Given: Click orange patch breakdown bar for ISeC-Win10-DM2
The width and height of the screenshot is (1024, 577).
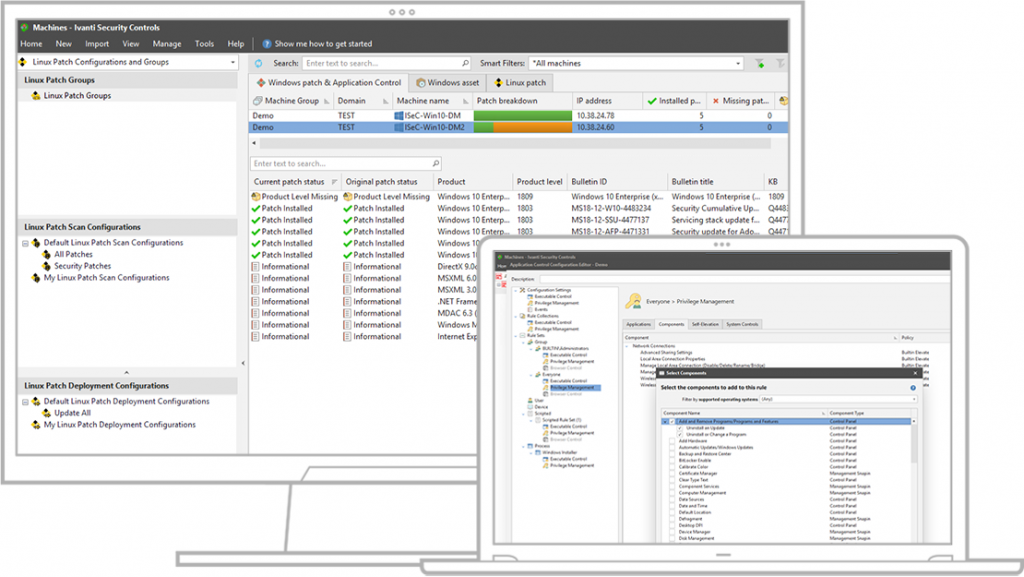Looking at the screenshot, I should pyautogui.click(x=532, y=127).
